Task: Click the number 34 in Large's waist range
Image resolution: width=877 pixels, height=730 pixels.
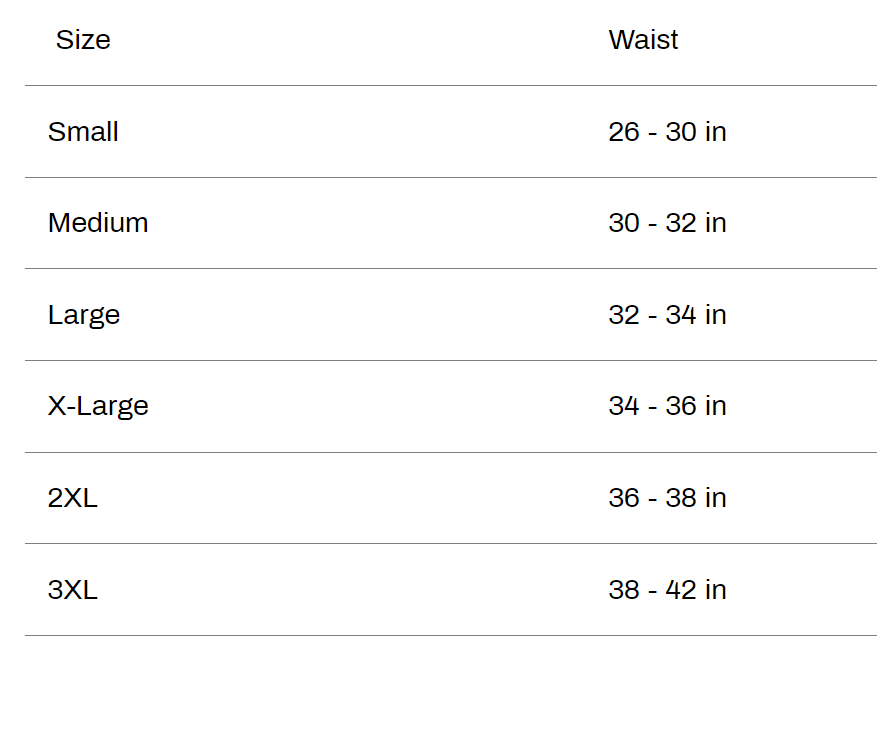Action: [681, 315]
